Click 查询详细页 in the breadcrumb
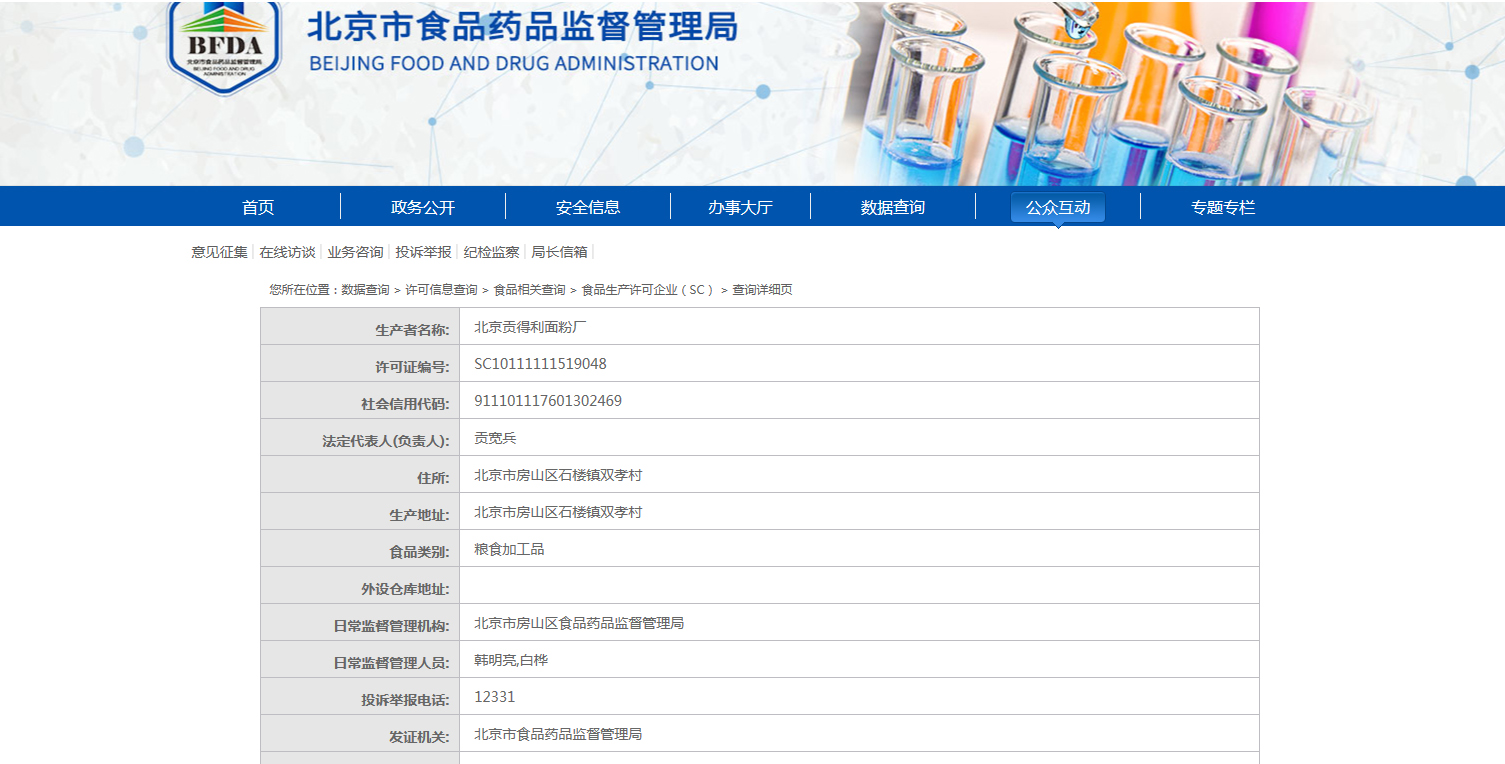Screen dimensions: 1505x764 point(762,290)
